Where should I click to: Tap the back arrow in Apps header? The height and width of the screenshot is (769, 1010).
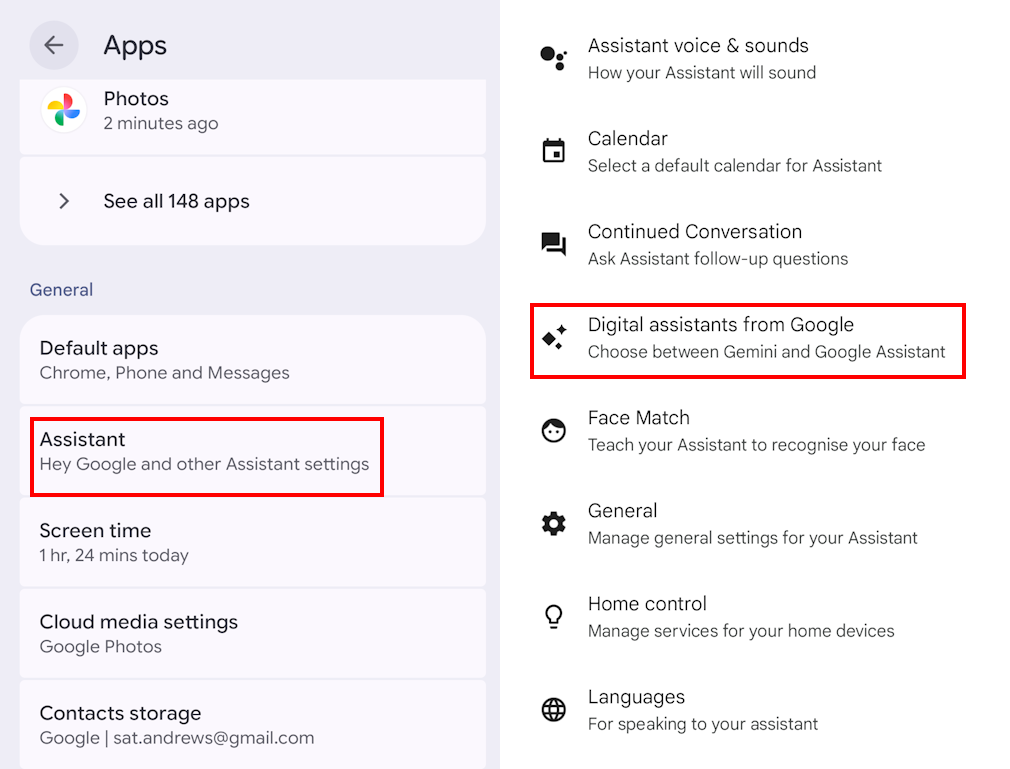tap(53, 45)
